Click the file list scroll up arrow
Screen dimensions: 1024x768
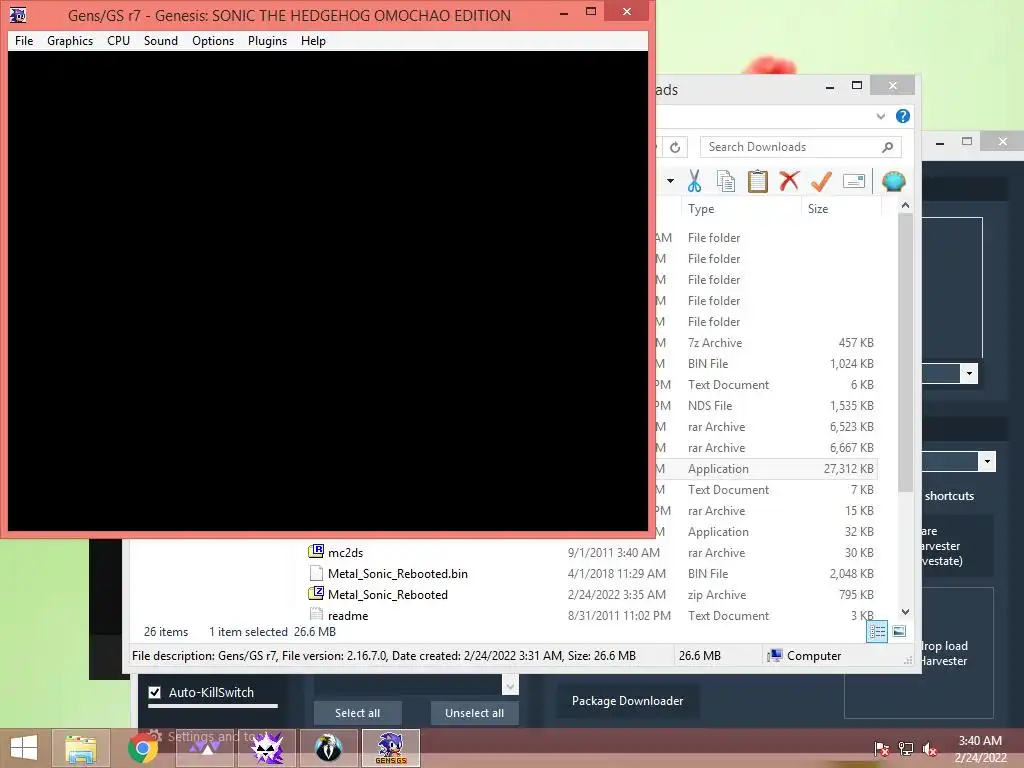(905, 206)
